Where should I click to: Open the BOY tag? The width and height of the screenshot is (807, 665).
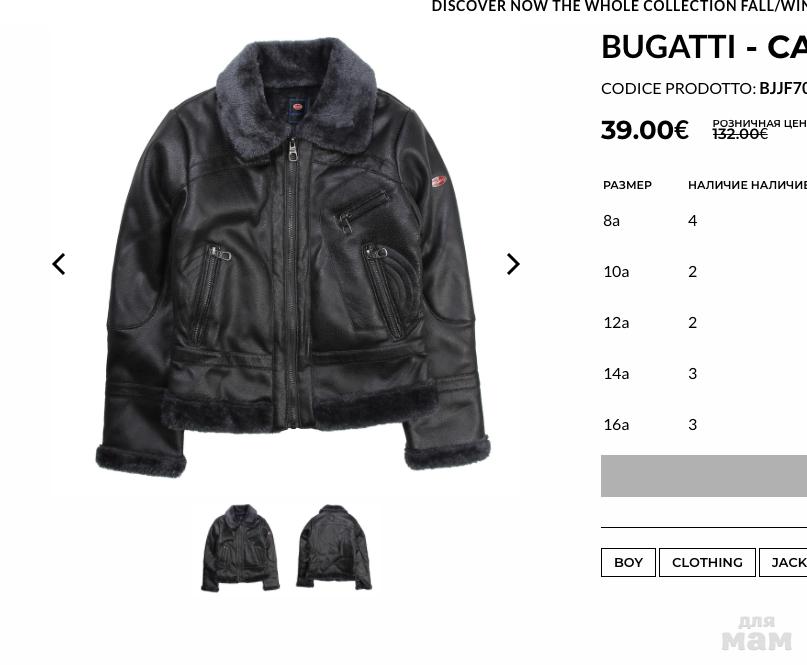[628, 563]
